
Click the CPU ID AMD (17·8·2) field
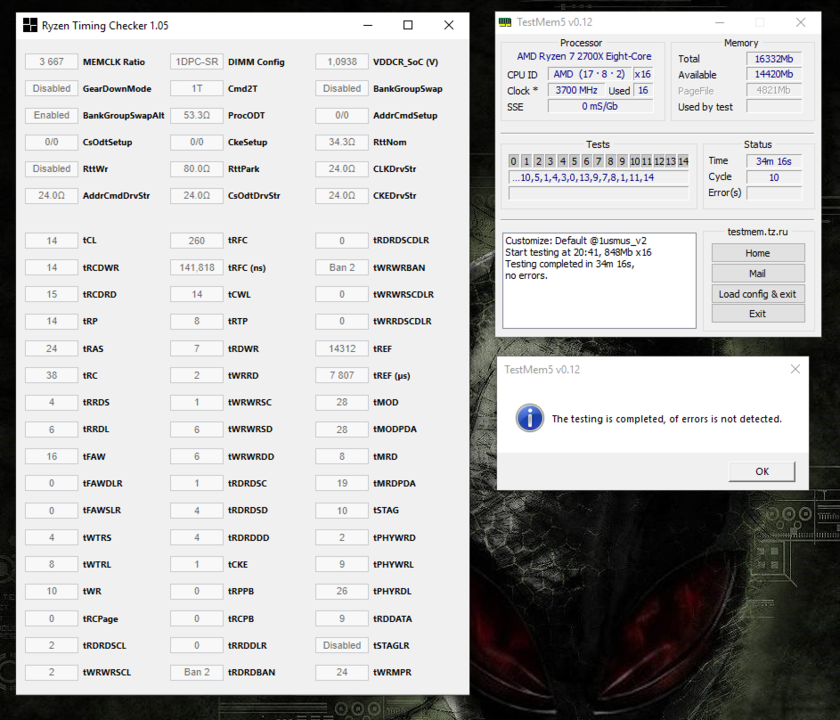(589, 74)
